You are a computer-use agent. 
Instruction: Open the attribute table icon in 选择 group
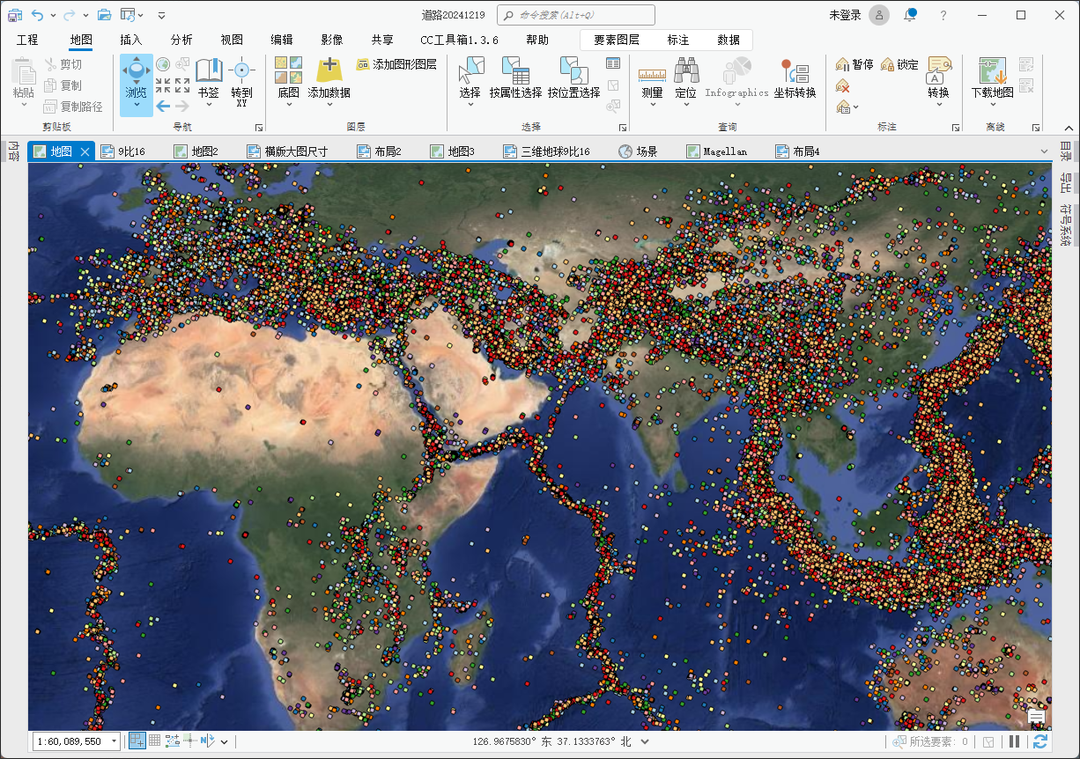[x=613, y=64]
